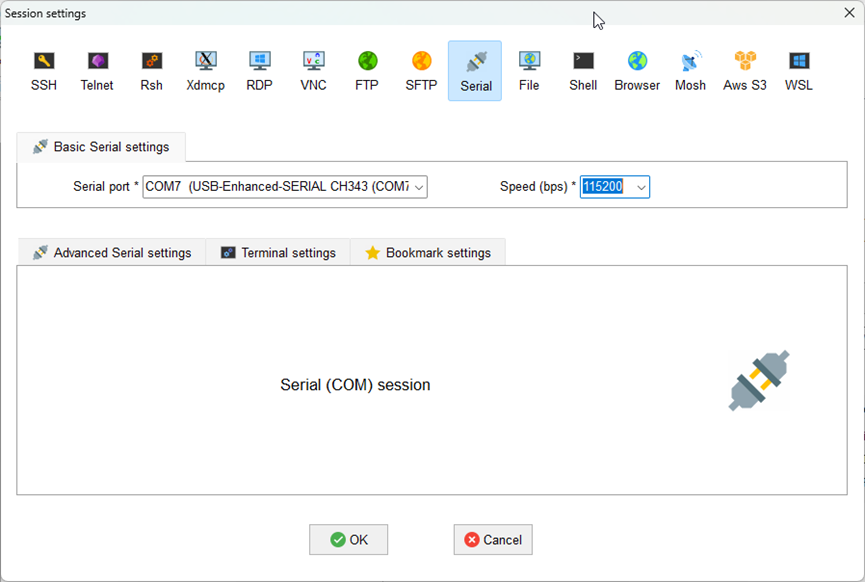Viewport: 865px width, 582px height.
Task: Open the Speed (bps) dropdown
Action: pyautogui.click(x=640, y=187)
